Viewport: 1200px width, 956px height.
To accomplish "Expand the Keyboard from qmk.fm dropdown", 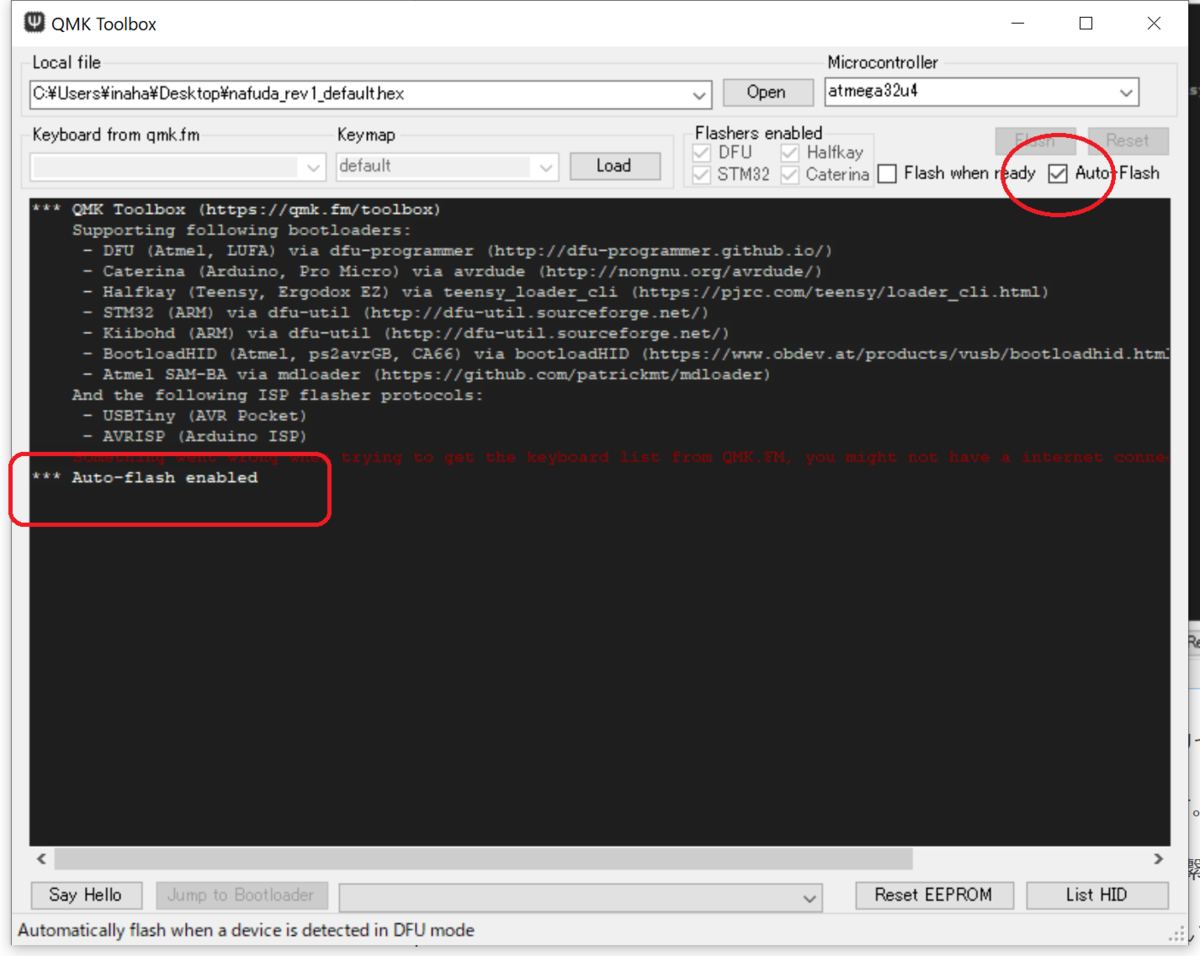I will [x=314, y=167].
